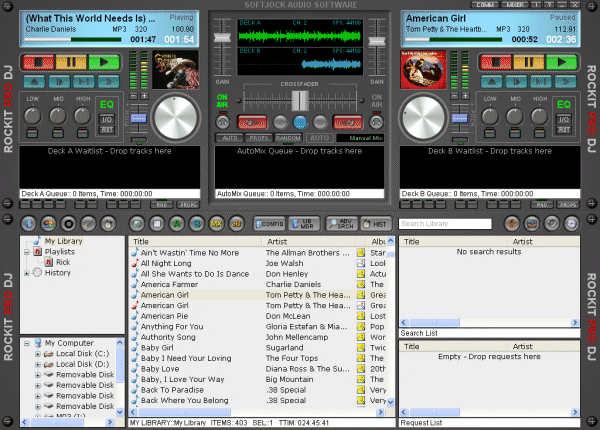Expand the first Removable Disk node

click(x=38, y=375)
